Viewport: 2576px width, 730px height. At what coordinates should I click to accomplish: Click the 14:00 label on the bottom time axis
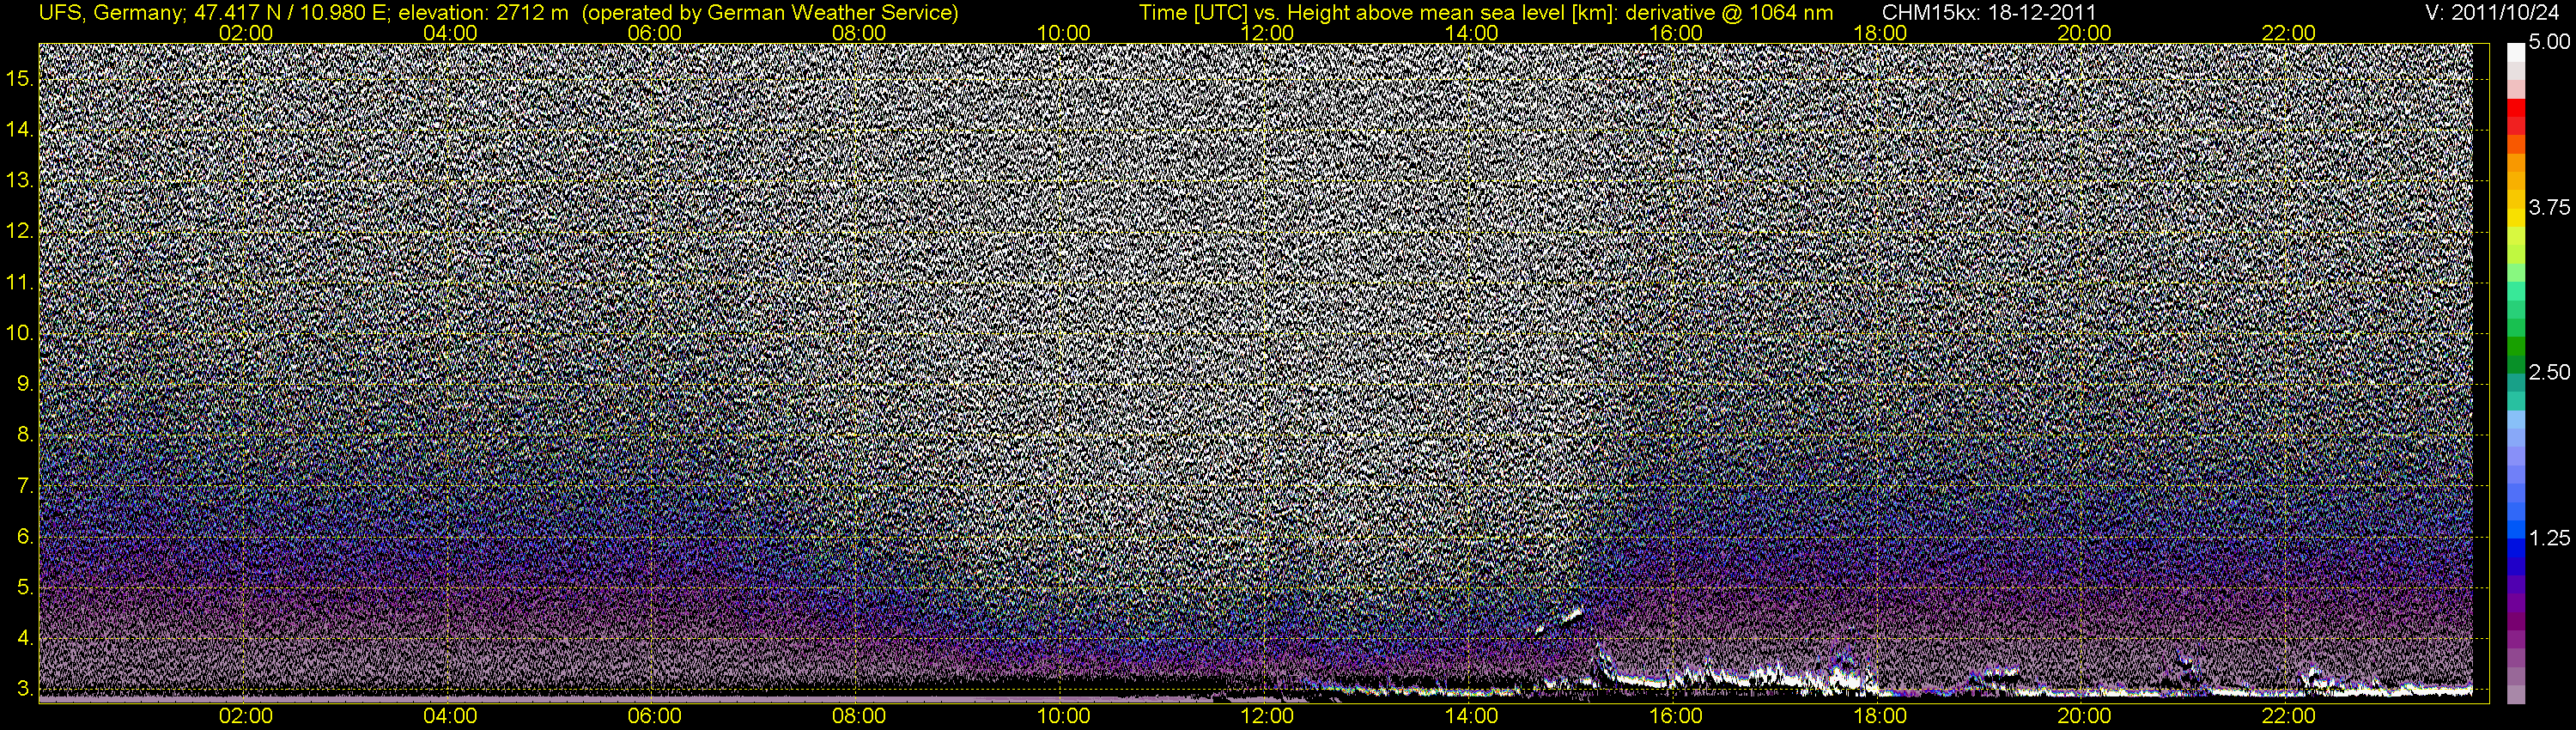pyautogui.click(x=1472, y=716)
